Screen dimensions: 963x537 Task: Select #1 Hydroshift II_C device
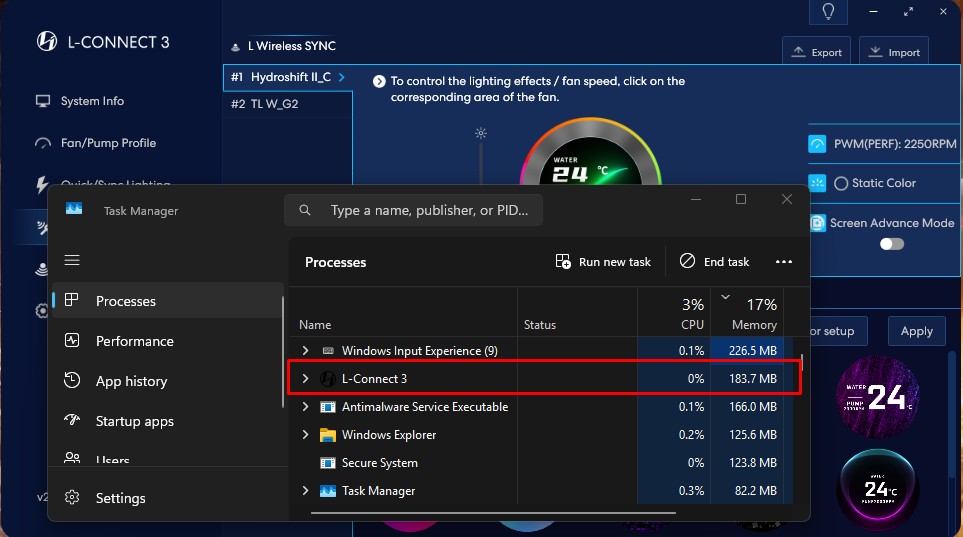point(287,77)
